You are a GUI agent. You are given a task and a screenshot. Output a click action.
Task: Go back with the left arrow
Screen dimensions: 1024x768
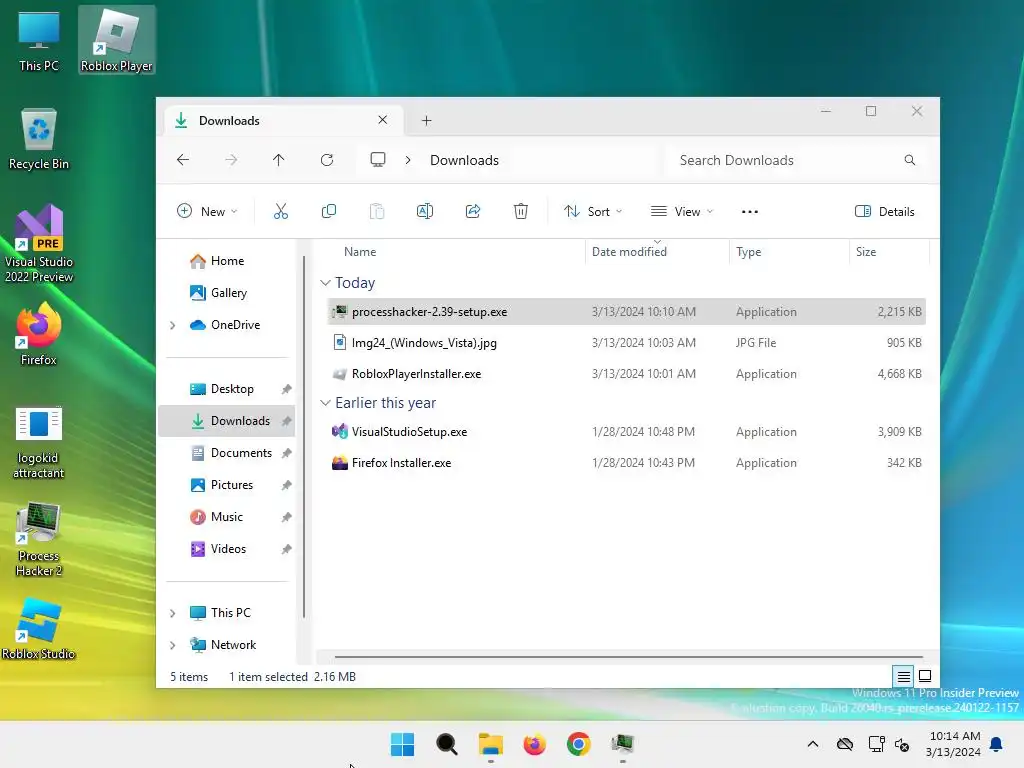(183, 160)
